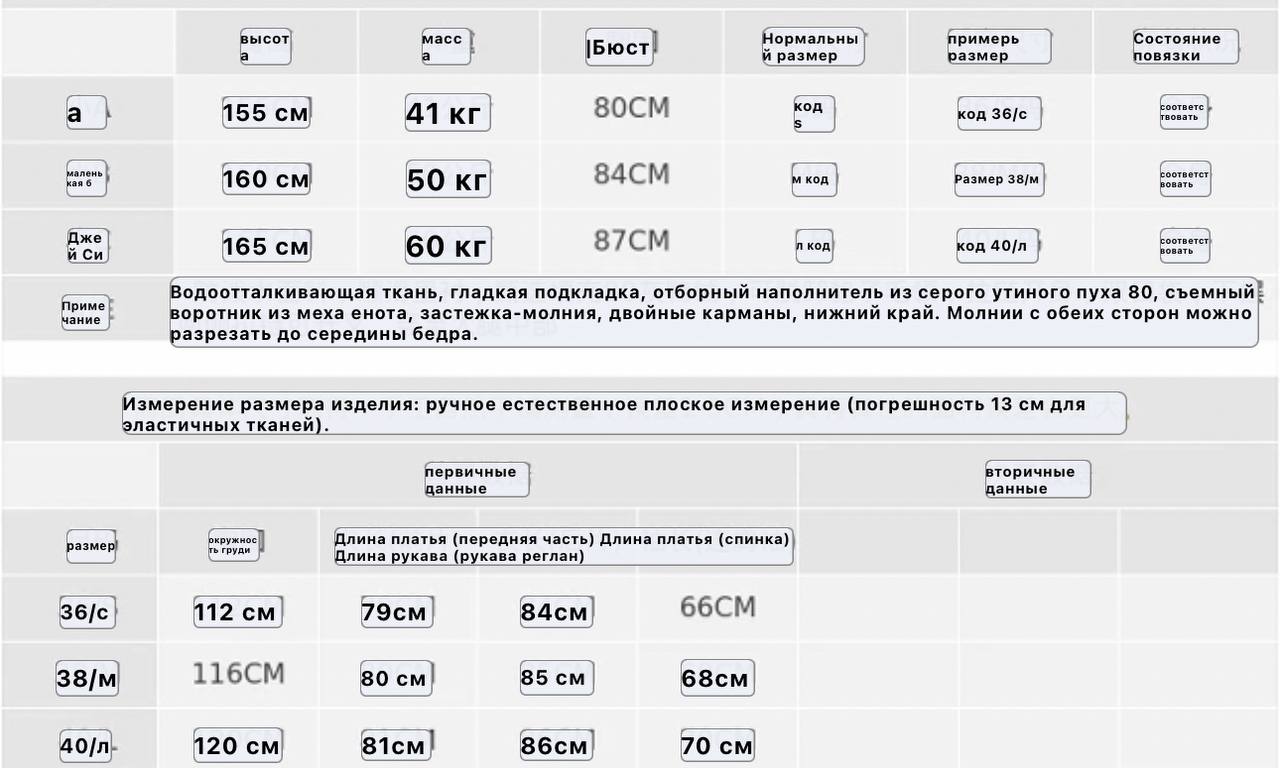
Task: Click the '41 кг' weight cell
Action: [x=447, y=112]
